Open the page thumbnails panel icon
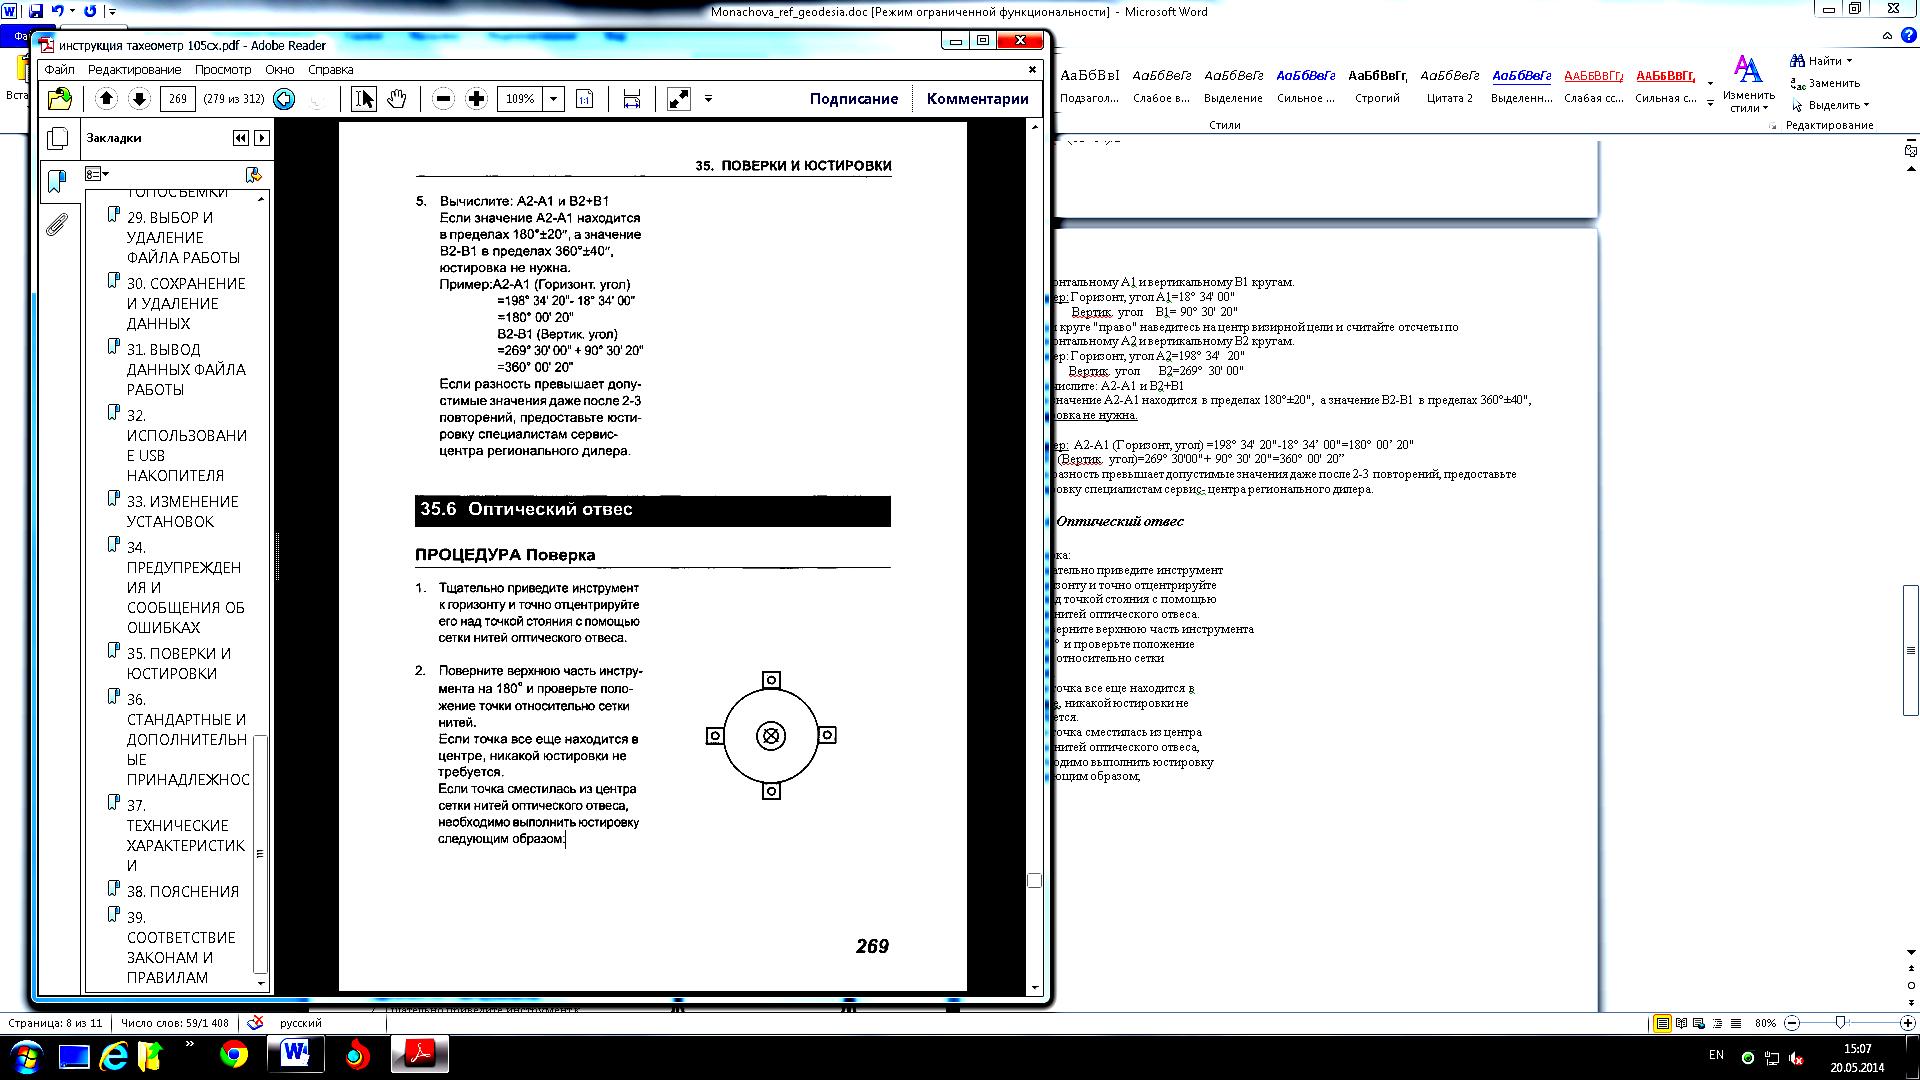The height and width of the screenshot is (1080, 1920). 58,138
